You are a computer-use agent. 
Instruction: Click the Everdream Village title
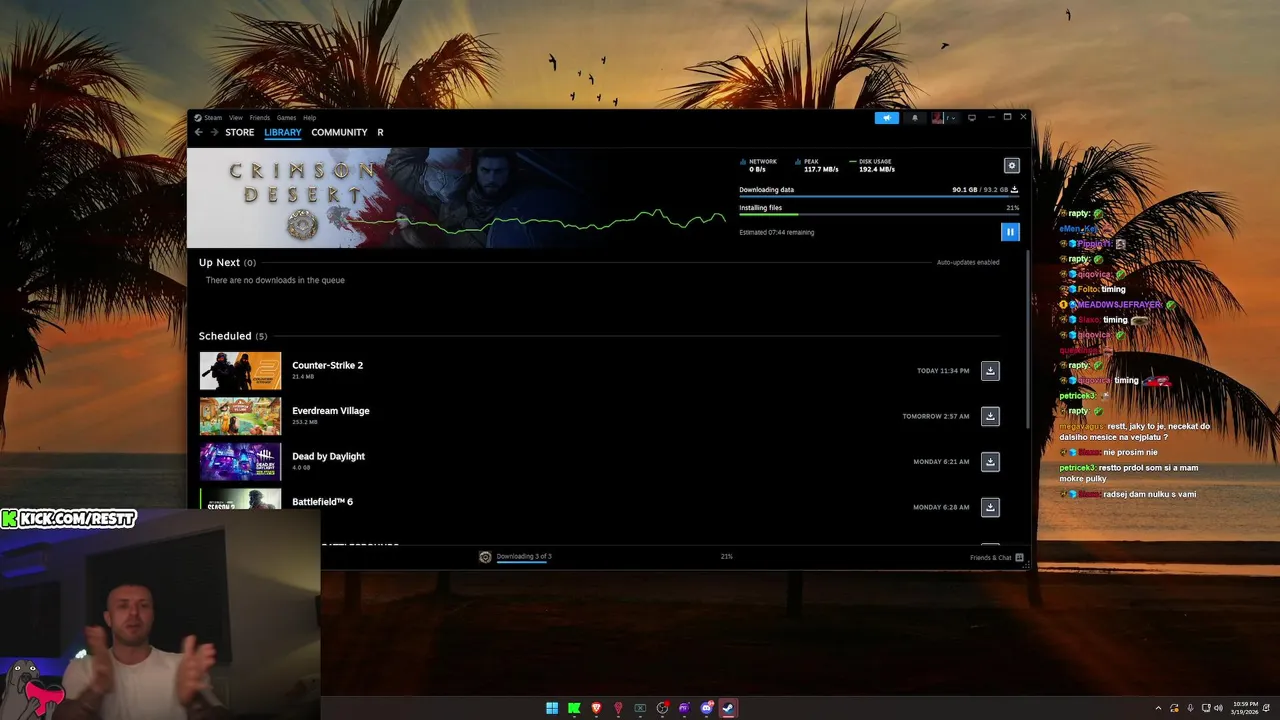coord(331,411)
